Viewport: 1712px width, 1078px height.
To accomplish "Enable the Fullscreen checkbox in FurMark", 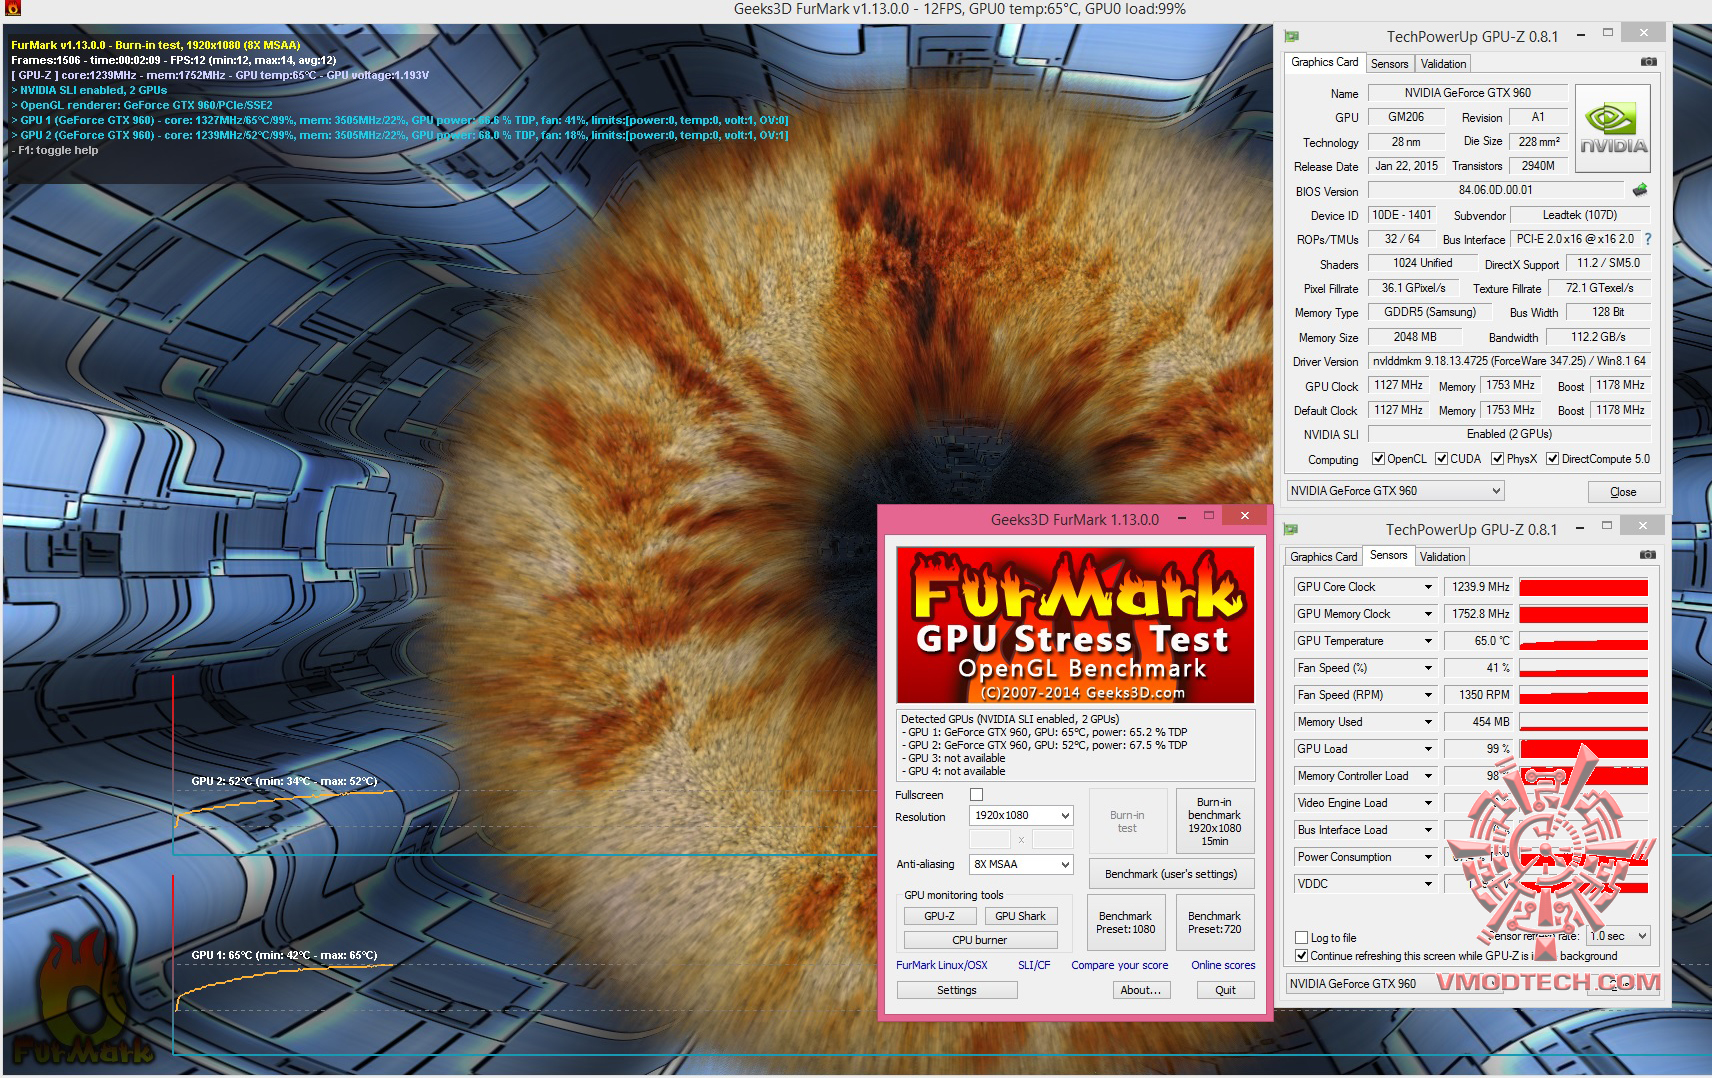I will point(977,795).
